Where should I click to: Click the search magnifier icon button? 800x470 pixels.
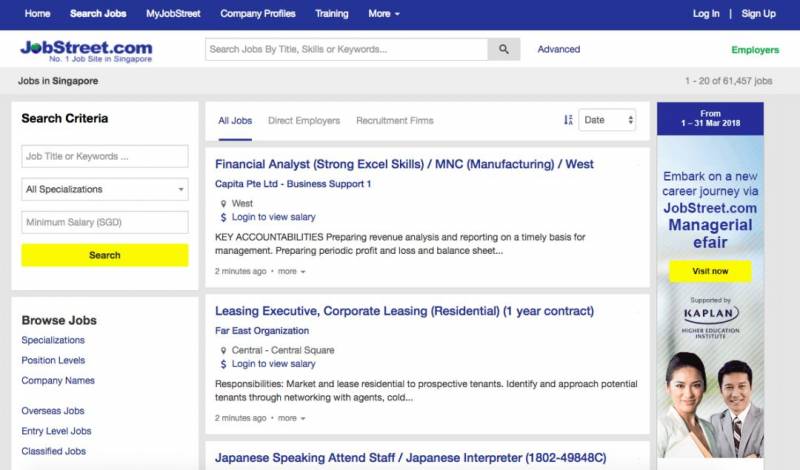click(x=504, y=49)
